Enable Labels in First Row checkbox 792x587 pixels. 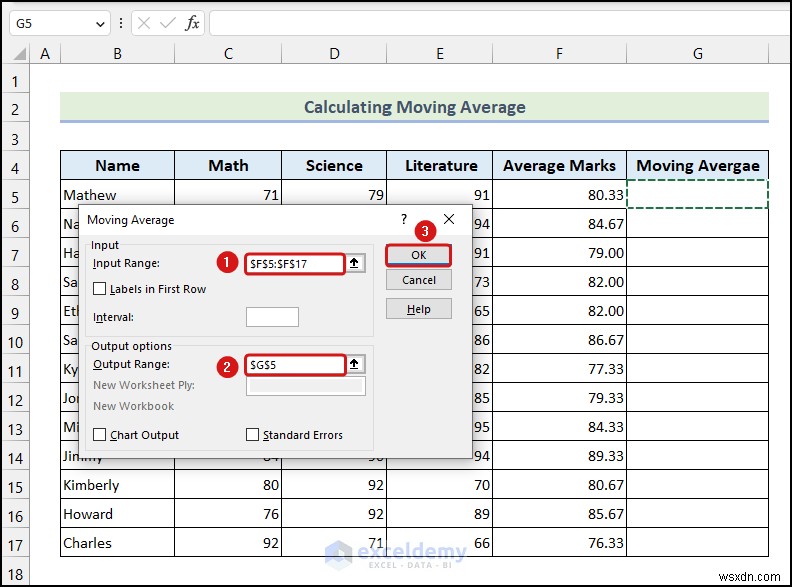[x=100, y=289]
